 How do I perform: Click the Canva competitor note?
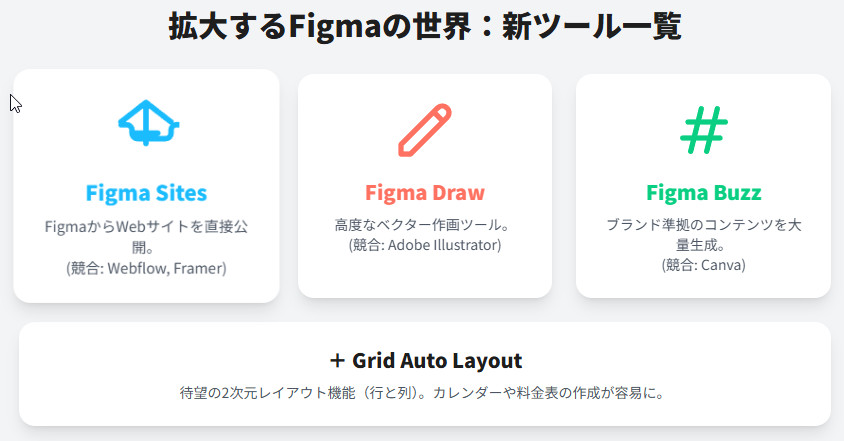704,265
